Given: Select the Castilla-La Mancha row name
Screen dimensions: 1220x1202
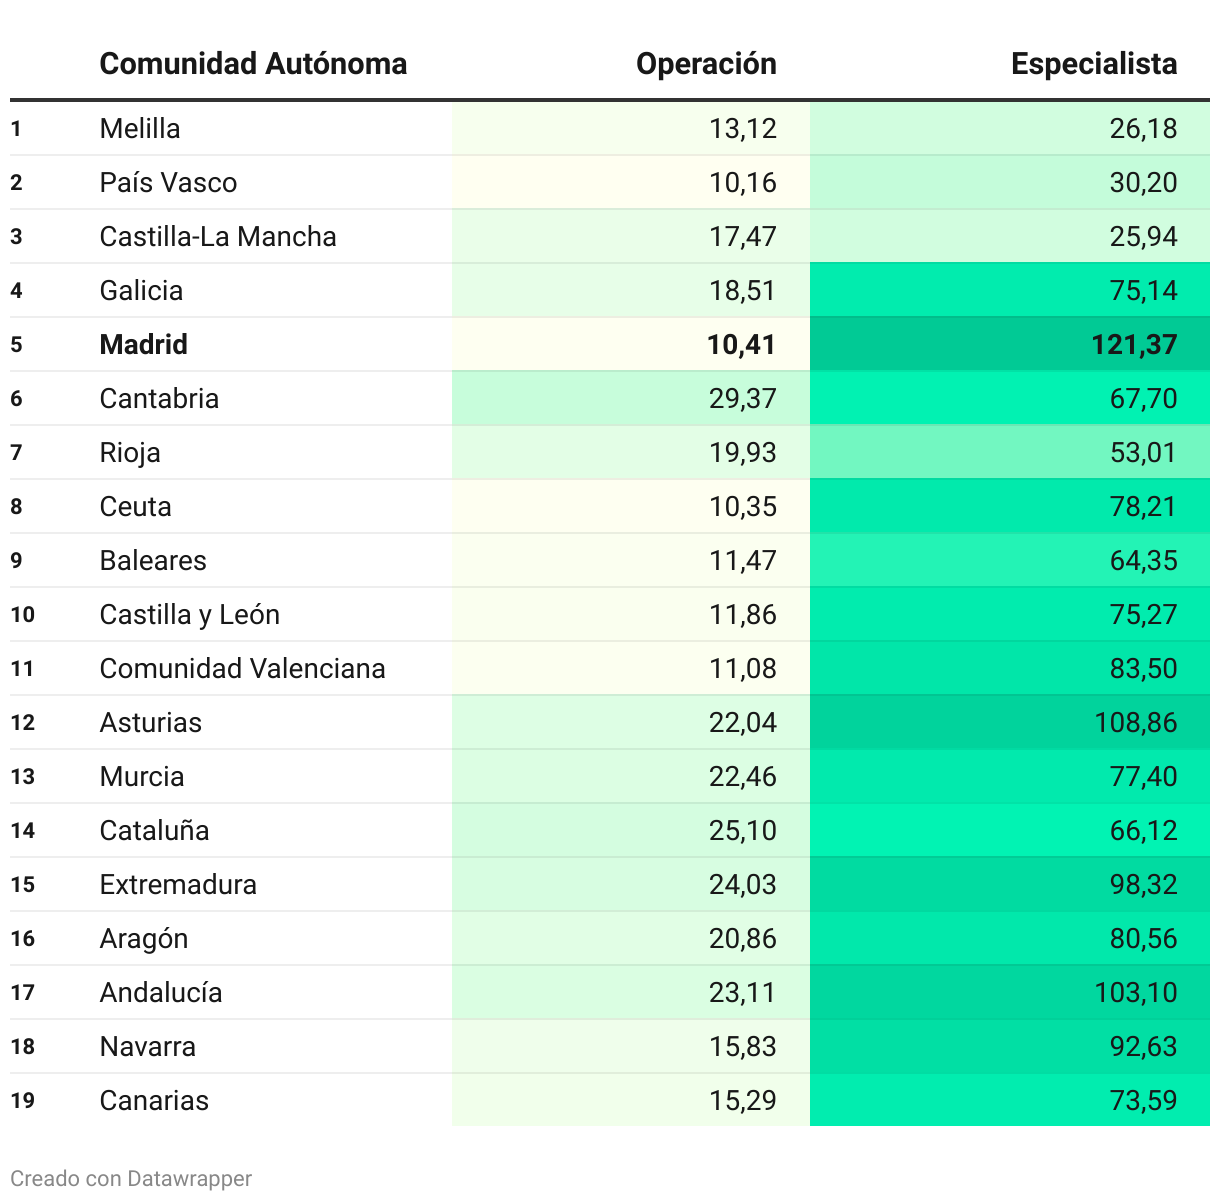Looking at the screenshot, I should coord(218,237).
